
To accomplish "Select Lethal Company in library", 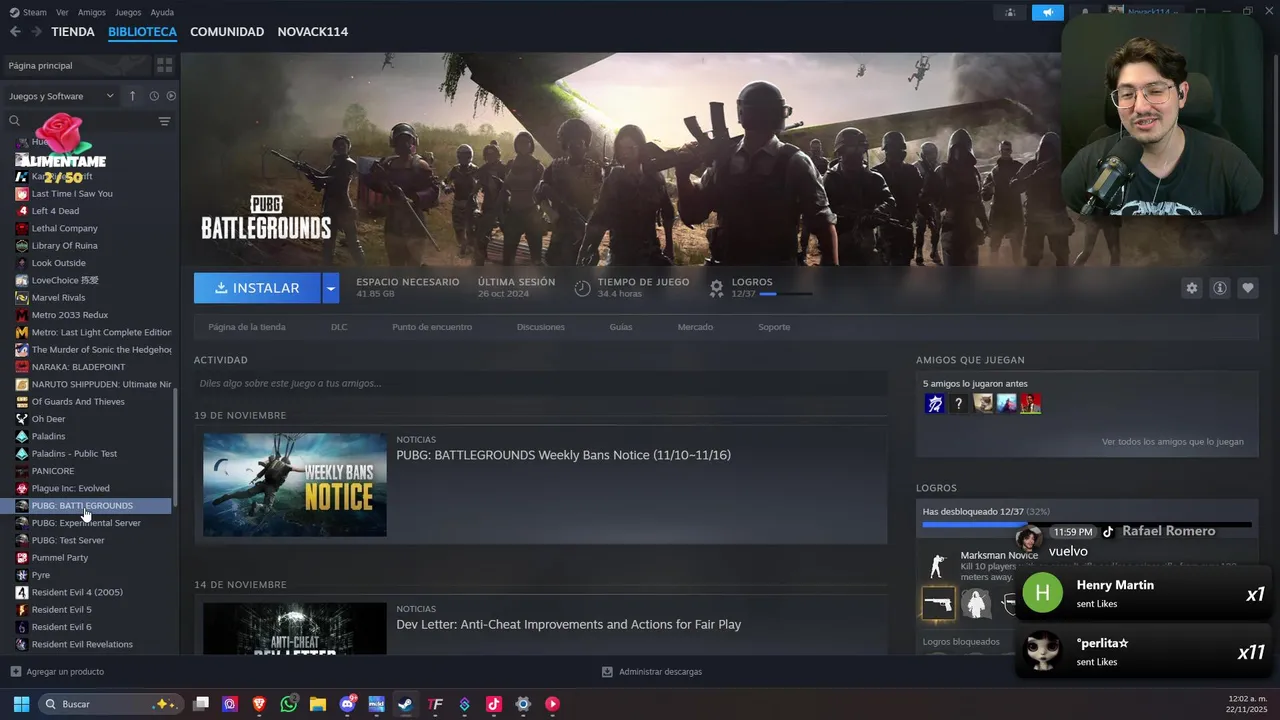I will [x=65, y=228].
